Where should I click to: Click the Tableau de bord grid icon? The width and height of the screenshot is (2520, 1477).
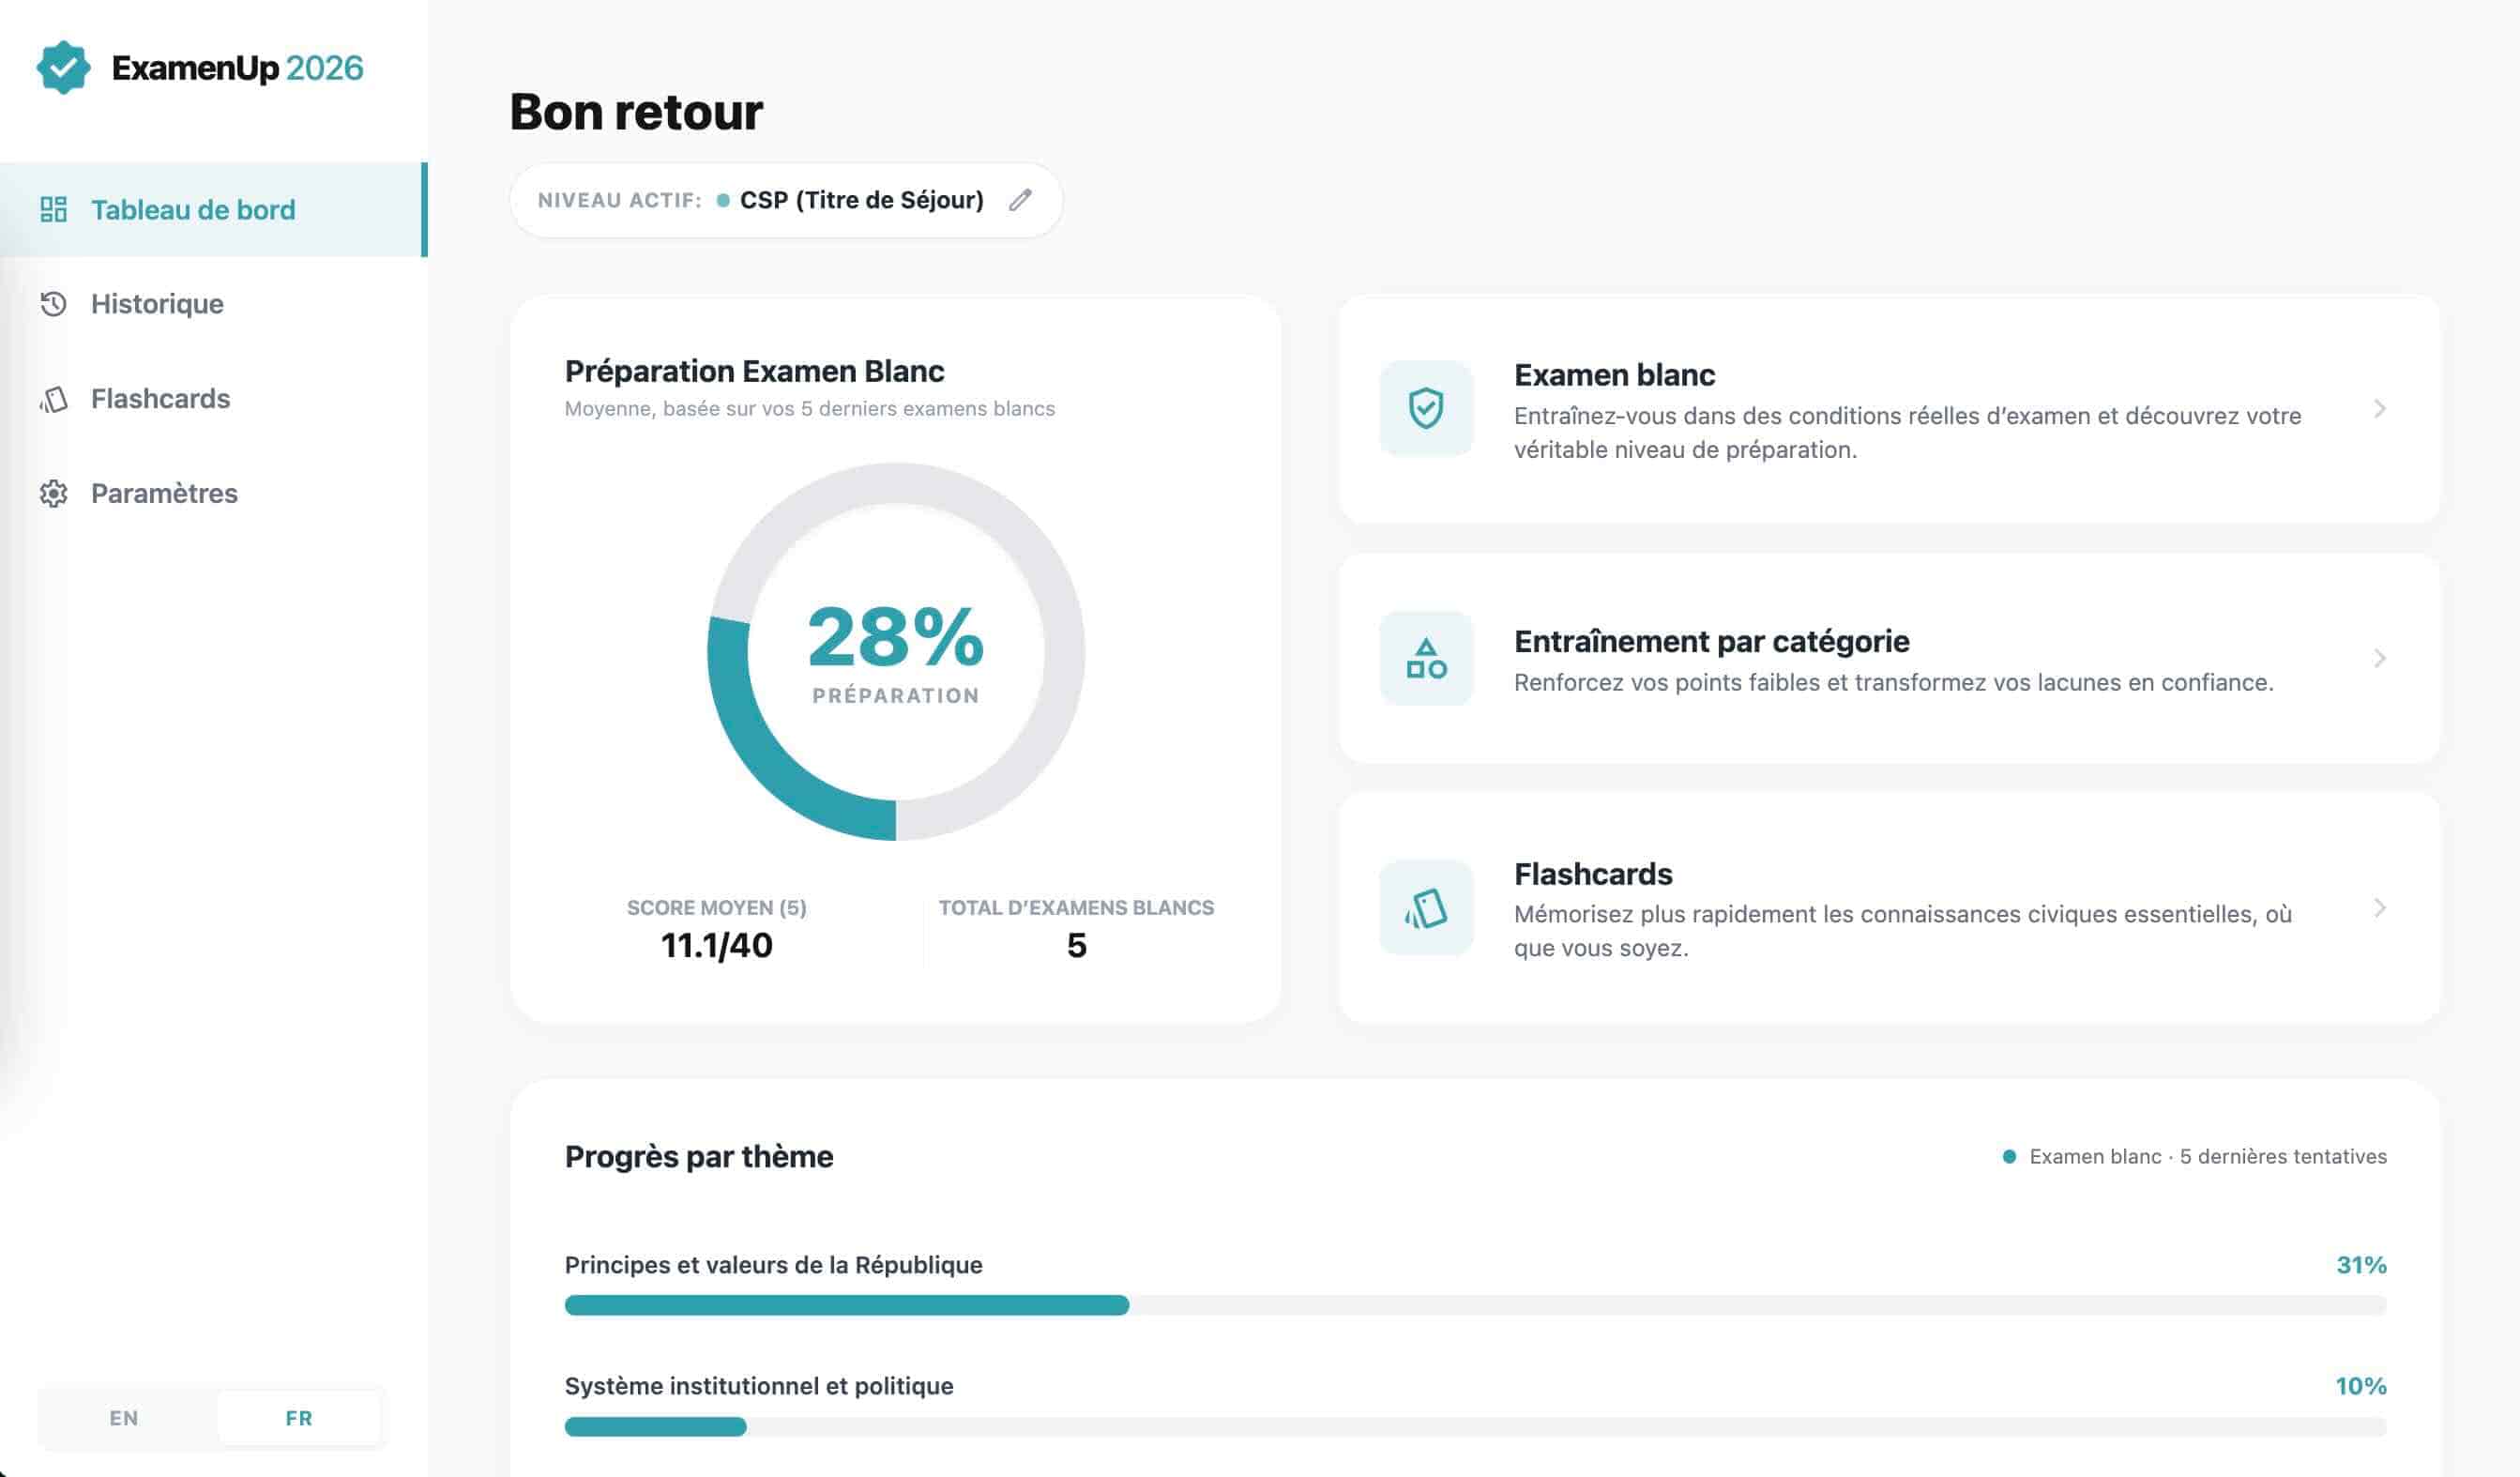53,209
